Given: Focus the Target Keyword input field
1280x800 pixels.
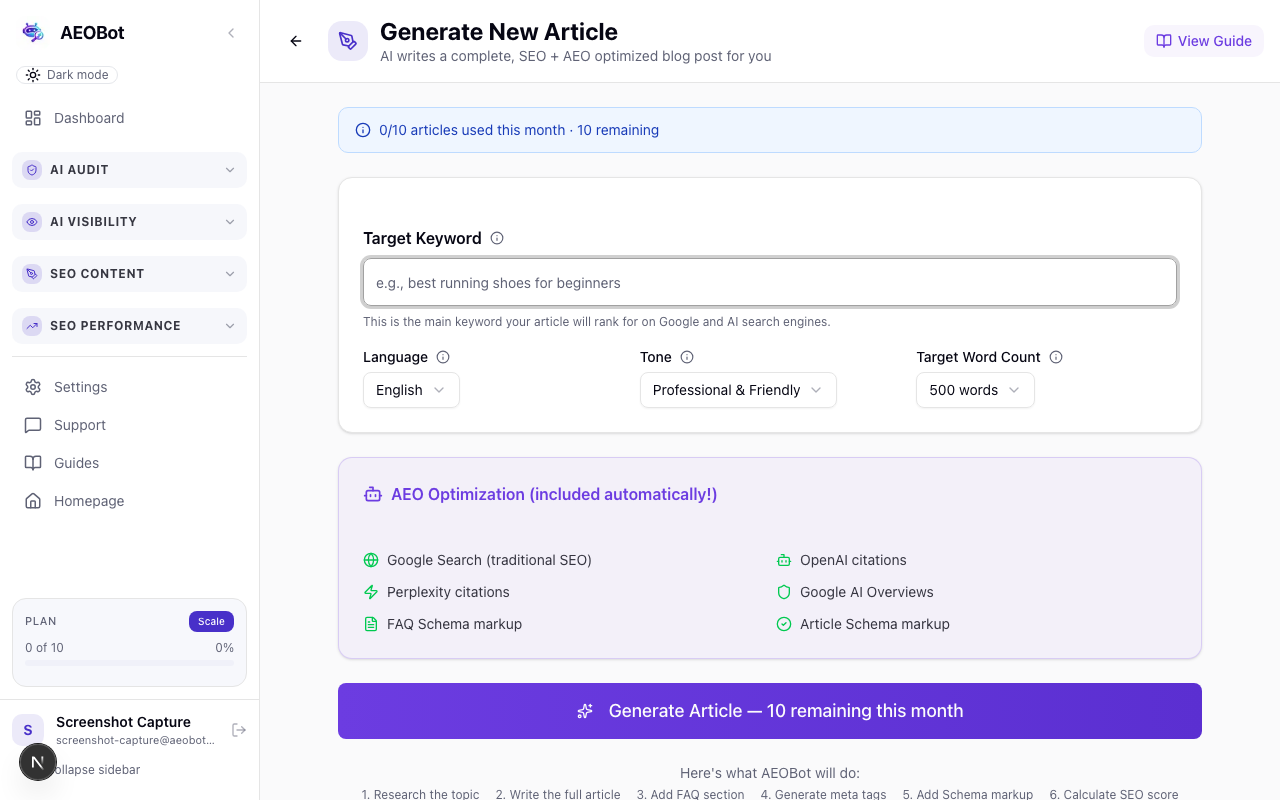Looking at the screenshot, I should (x=770, y=283).
